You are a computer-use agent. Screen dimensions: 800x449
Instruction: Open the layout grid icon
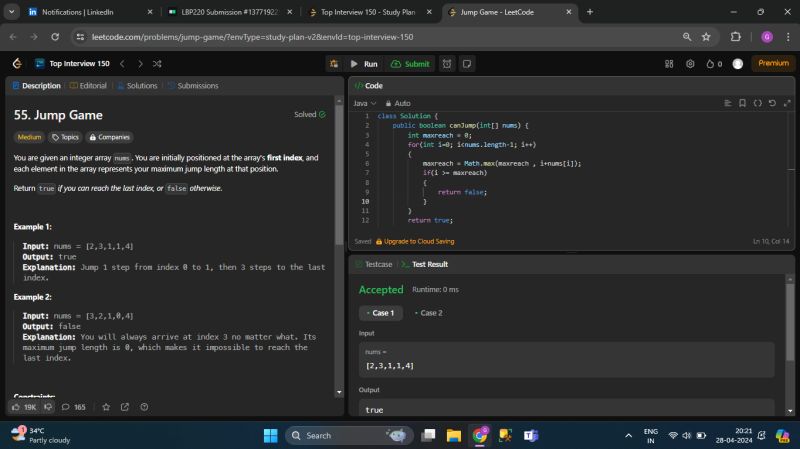tap(669, 64)
